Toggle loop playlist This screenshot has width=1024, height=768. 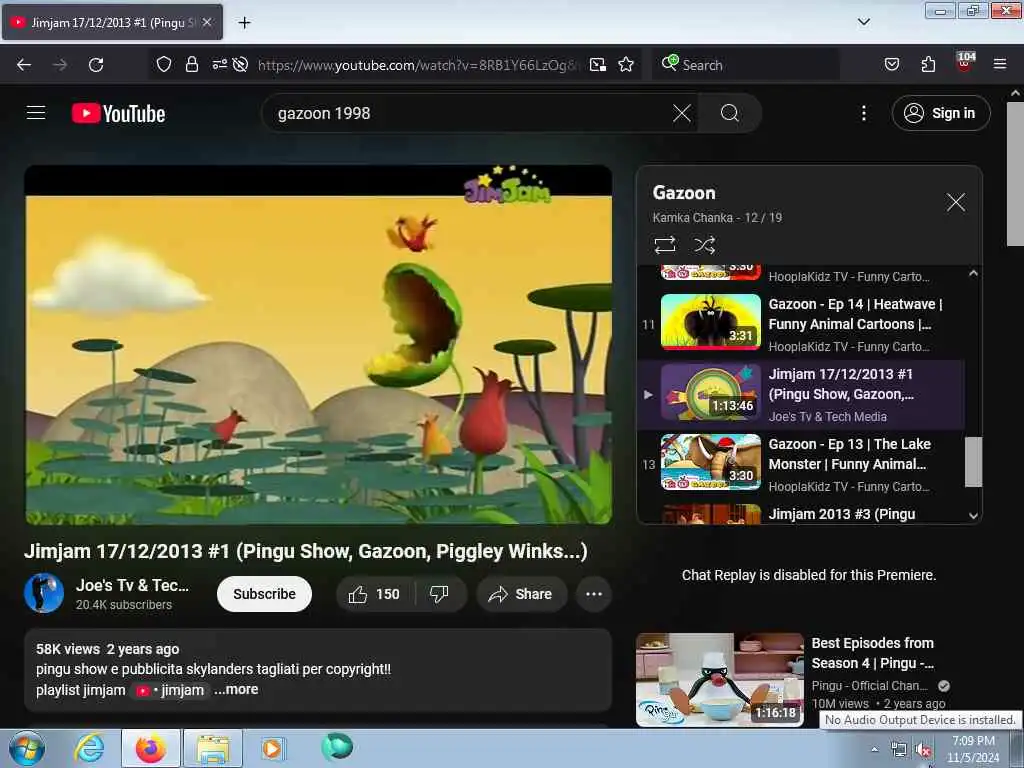[x=665, y=245]
